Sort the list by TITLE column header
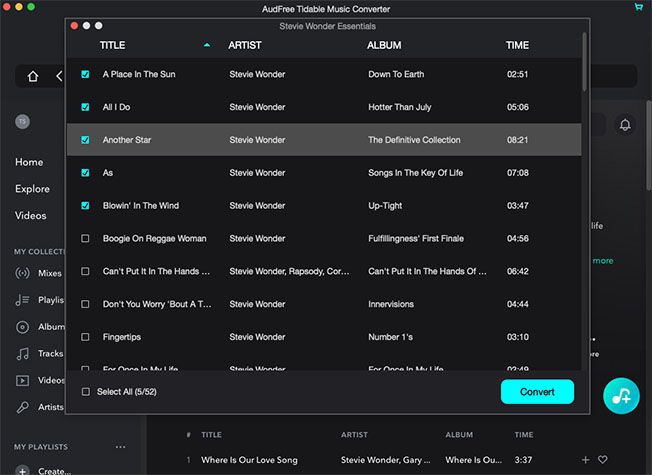652x475 pixels. pos(112,45)
